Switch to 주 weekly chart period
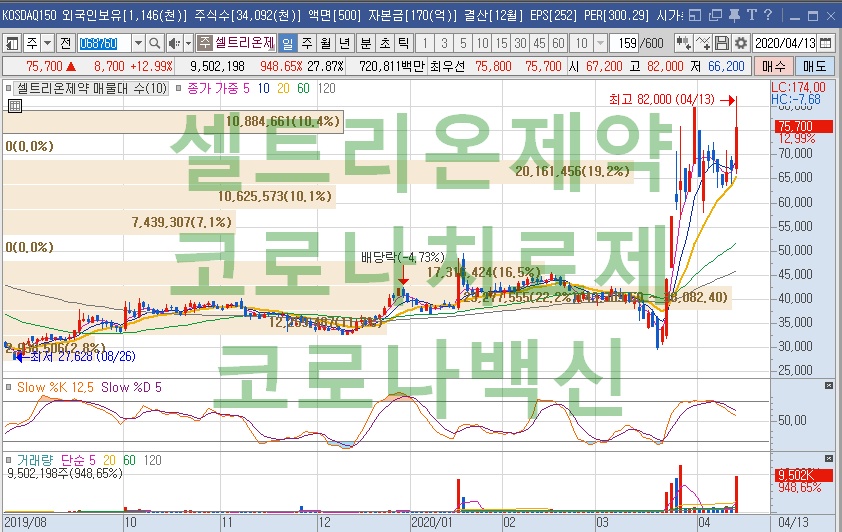842x532 pixels. (307, 43)
